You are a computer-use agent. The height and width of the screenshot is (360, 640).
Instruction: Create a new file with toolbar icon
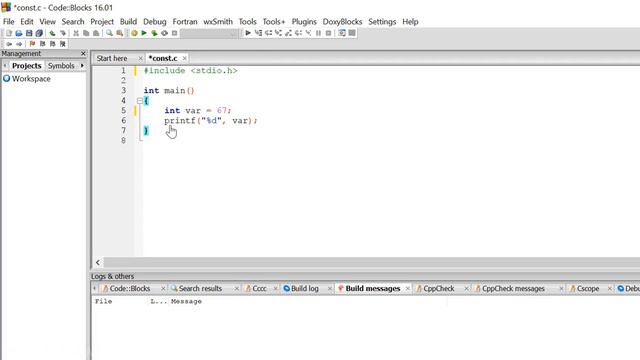[9, 33]
